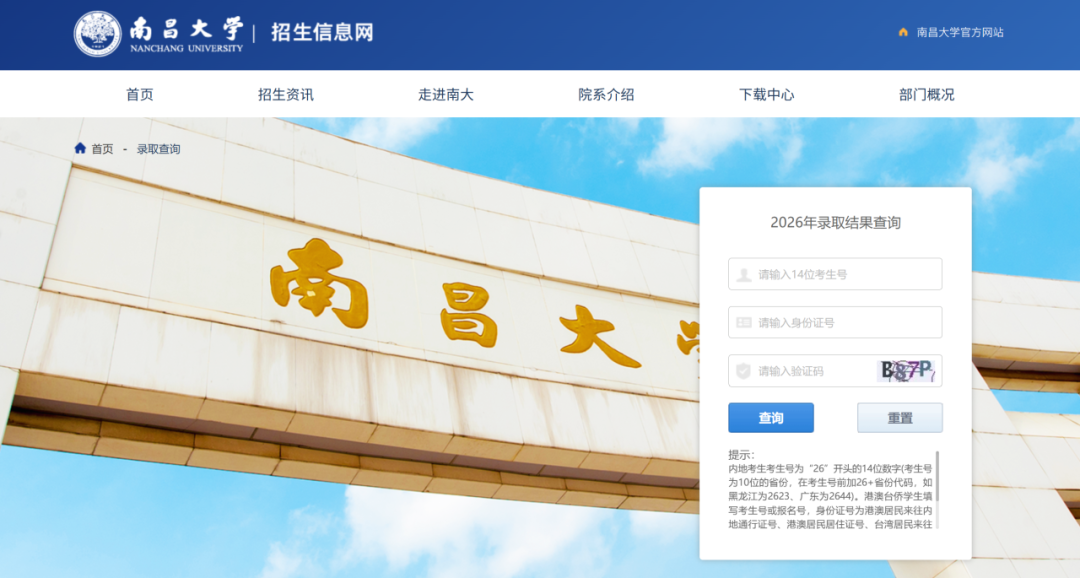This screenshot has width=1080, height=578.
Task: Click the 重置 reset button
Action: click(x=900, y=417)
